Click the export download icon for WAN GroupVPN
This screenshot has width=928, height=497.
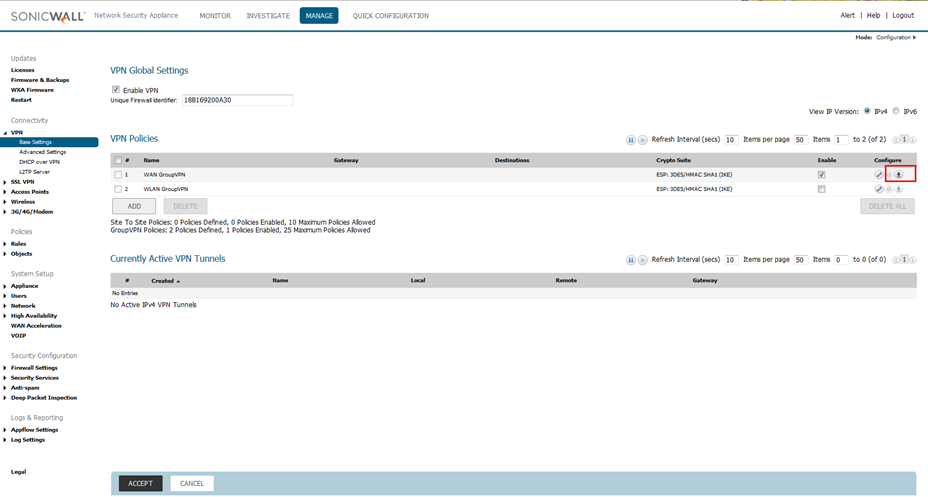(x=898, y=174)
